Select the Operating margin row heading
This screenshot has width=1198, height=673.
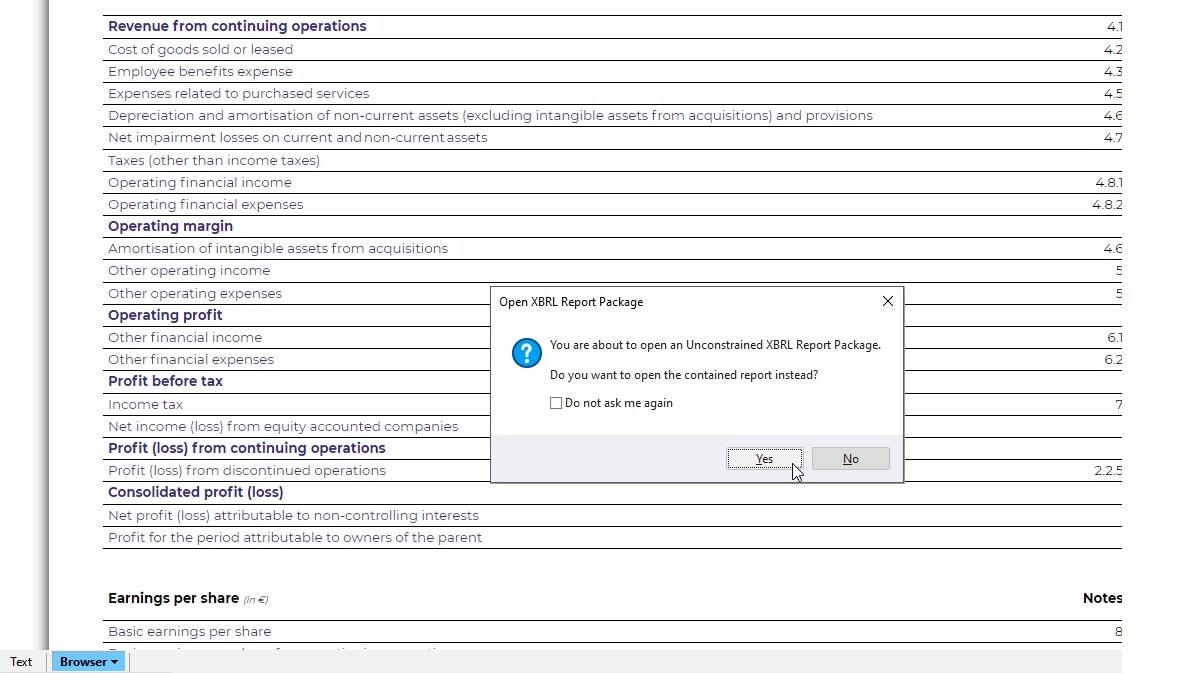point(170,226)
